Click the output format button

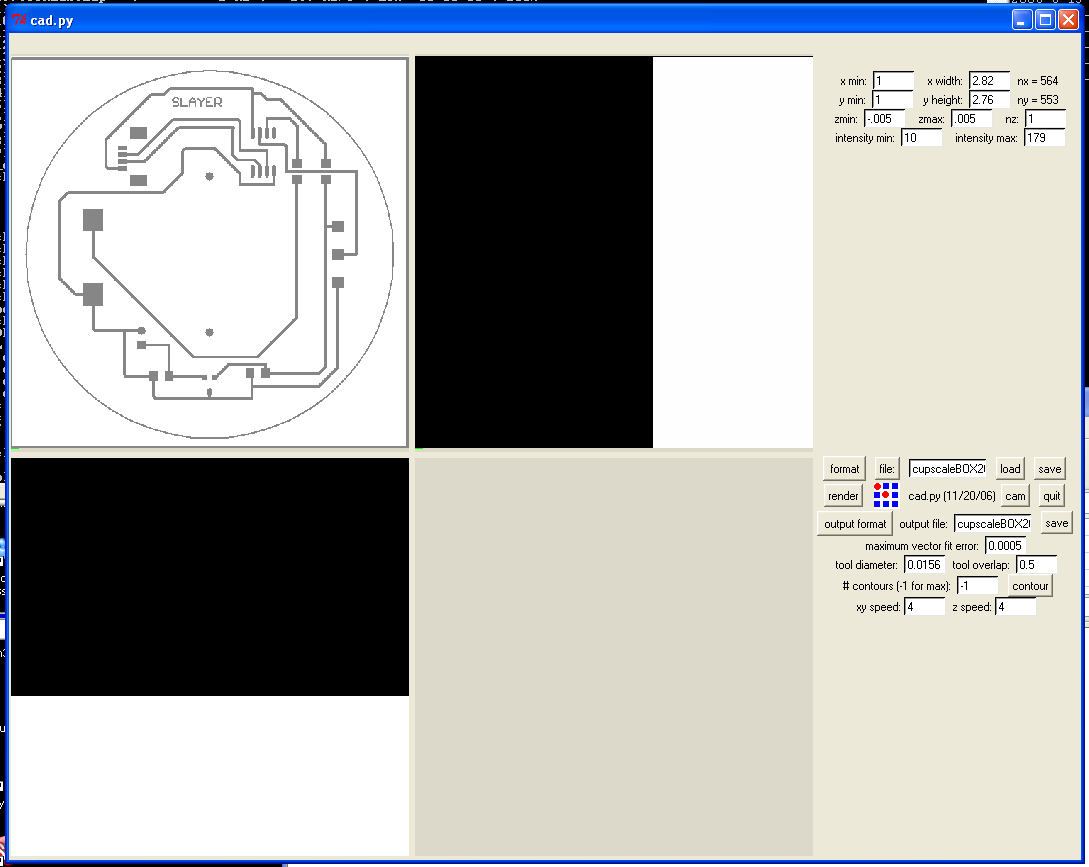pos(855,524)
